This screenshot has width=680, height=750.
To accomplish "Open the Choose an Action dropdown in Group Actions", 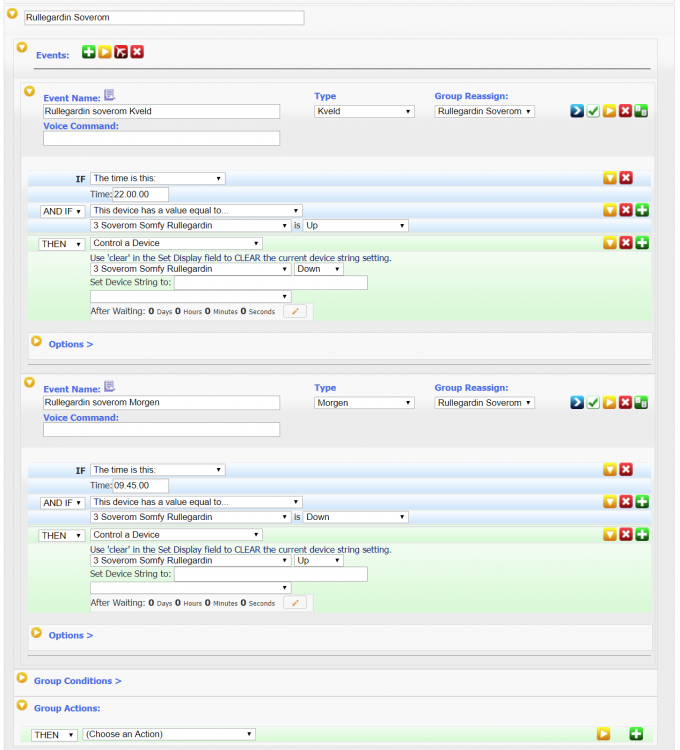I will click(169, 734).
